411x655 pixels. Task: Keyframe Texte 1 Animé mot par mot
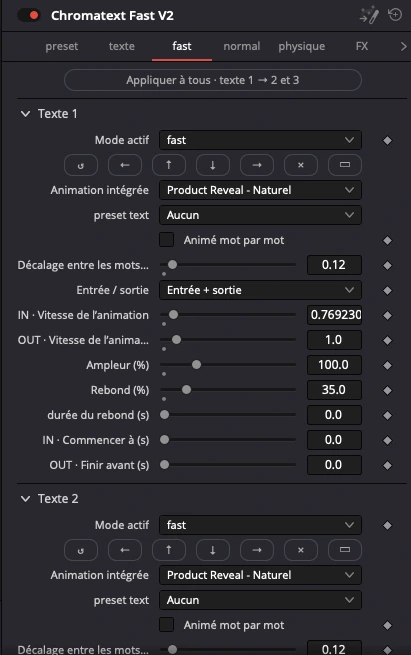387,240
